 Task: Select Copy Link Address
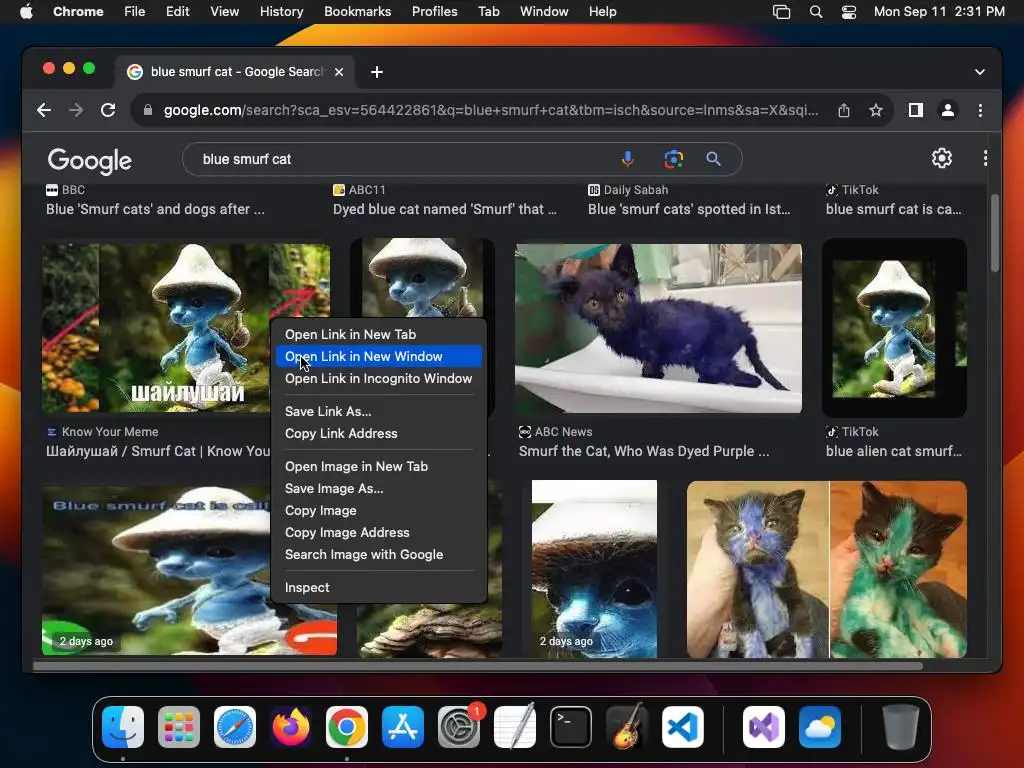tap(379, 434)
